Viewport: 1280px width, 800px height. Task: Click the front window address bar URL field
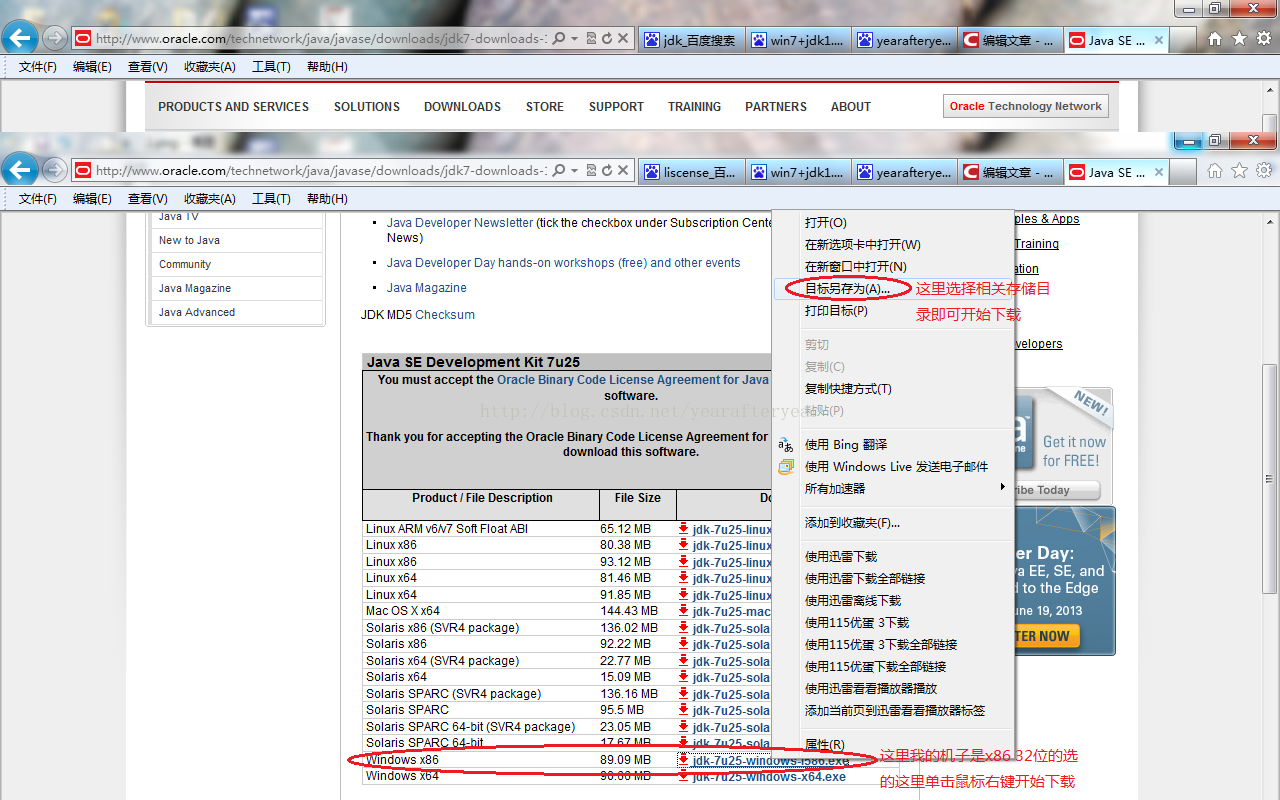[321, 171]
